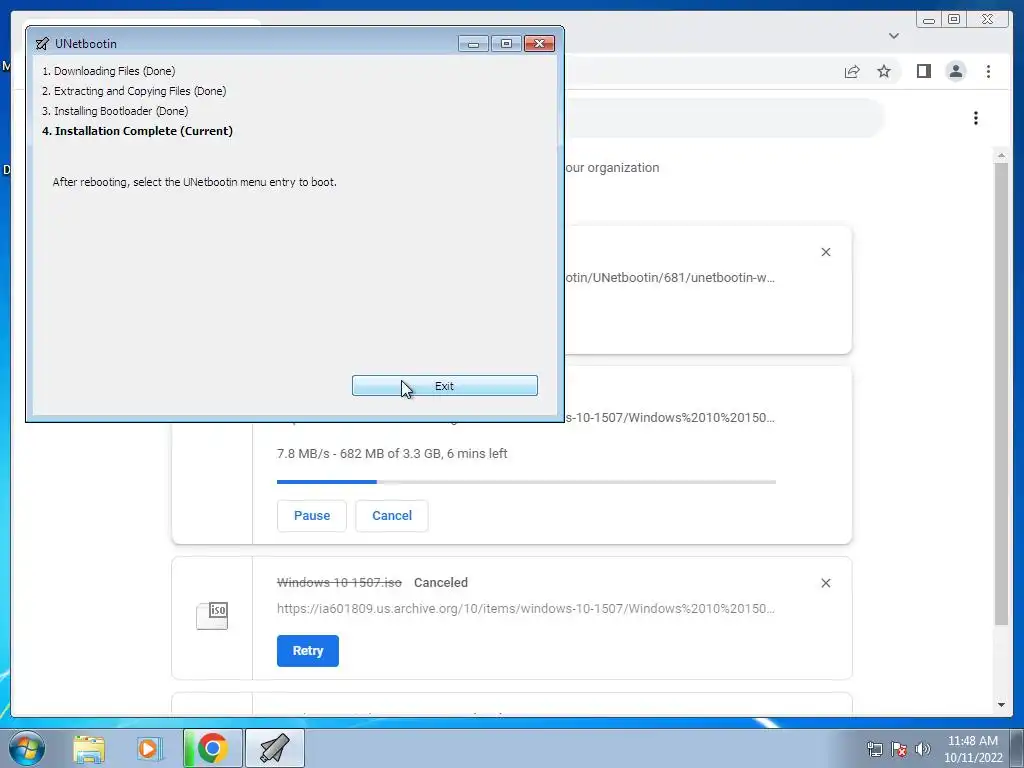Viewport: 1024px width, 768px height.
Task: Click the 'Installing Bootloader (Done)' step
Action: point(115,111)
